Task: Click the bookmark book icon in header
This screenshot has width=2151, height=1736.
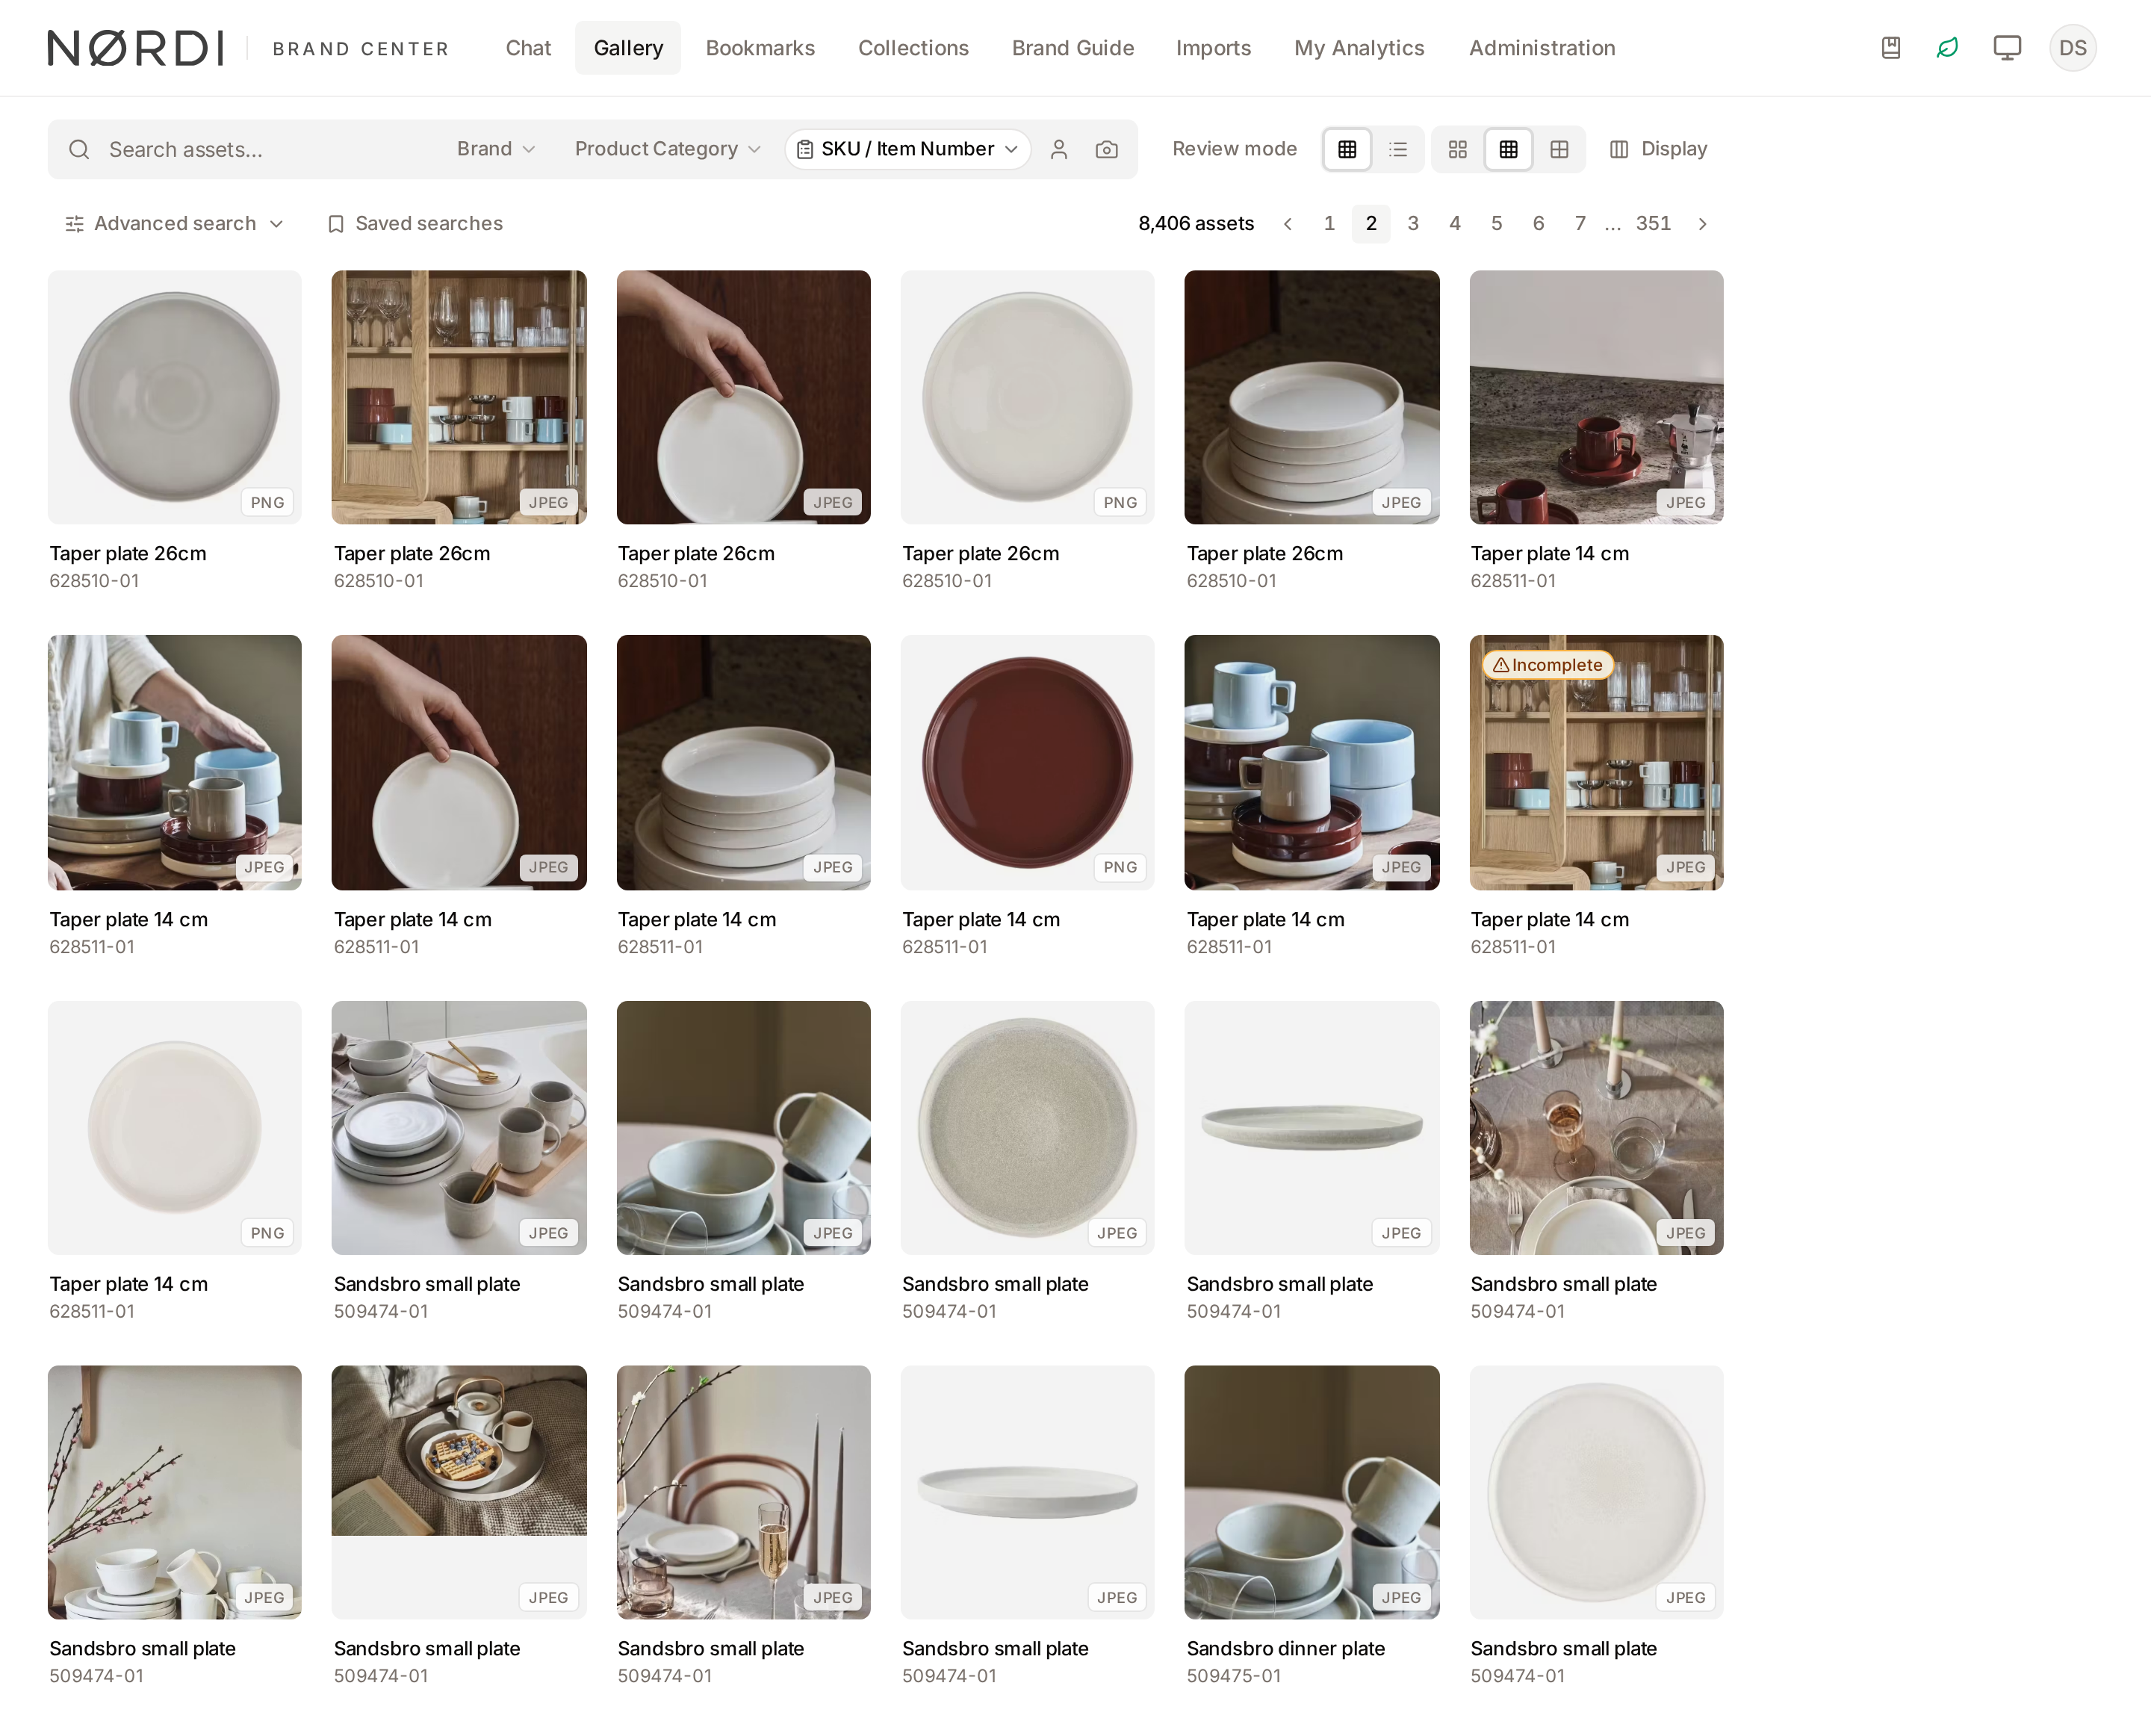Action: [x=1890, y=48]
